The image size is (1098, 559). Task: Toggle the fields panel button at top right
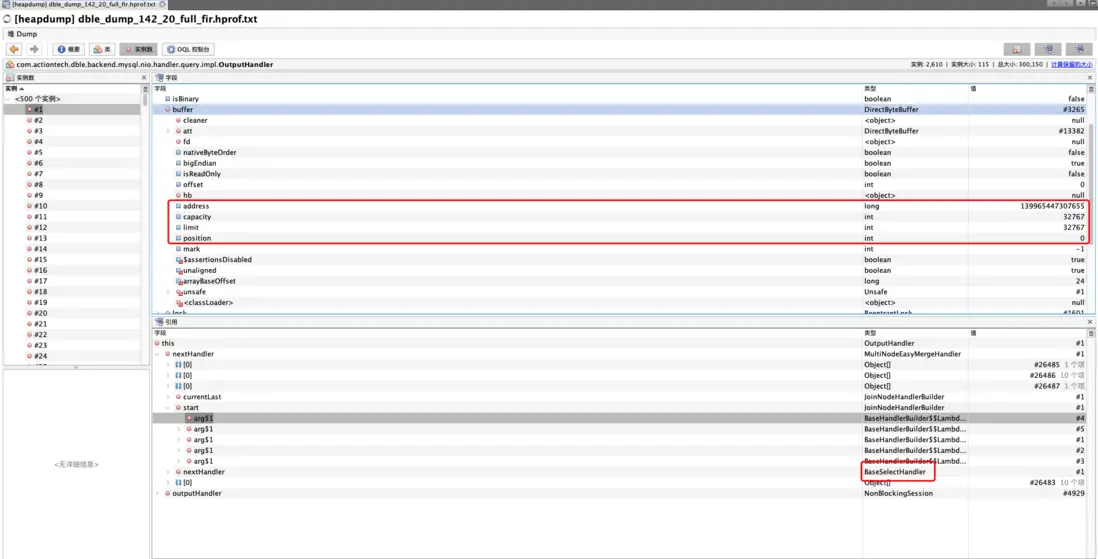pyautogui.click(x=1048, y=49)
